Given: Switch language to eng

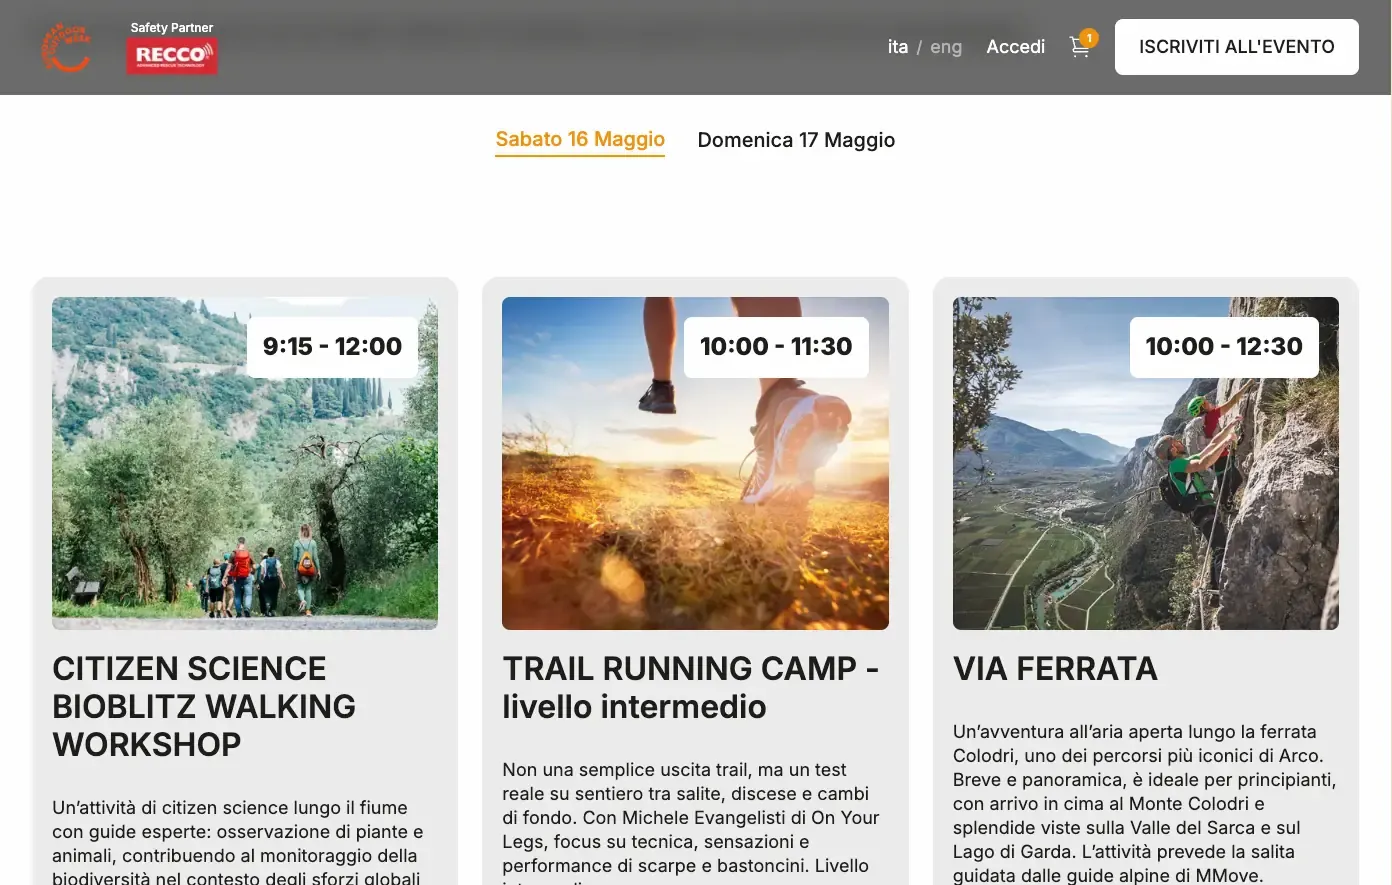Looking at the screenshot, I should [946, 47].
